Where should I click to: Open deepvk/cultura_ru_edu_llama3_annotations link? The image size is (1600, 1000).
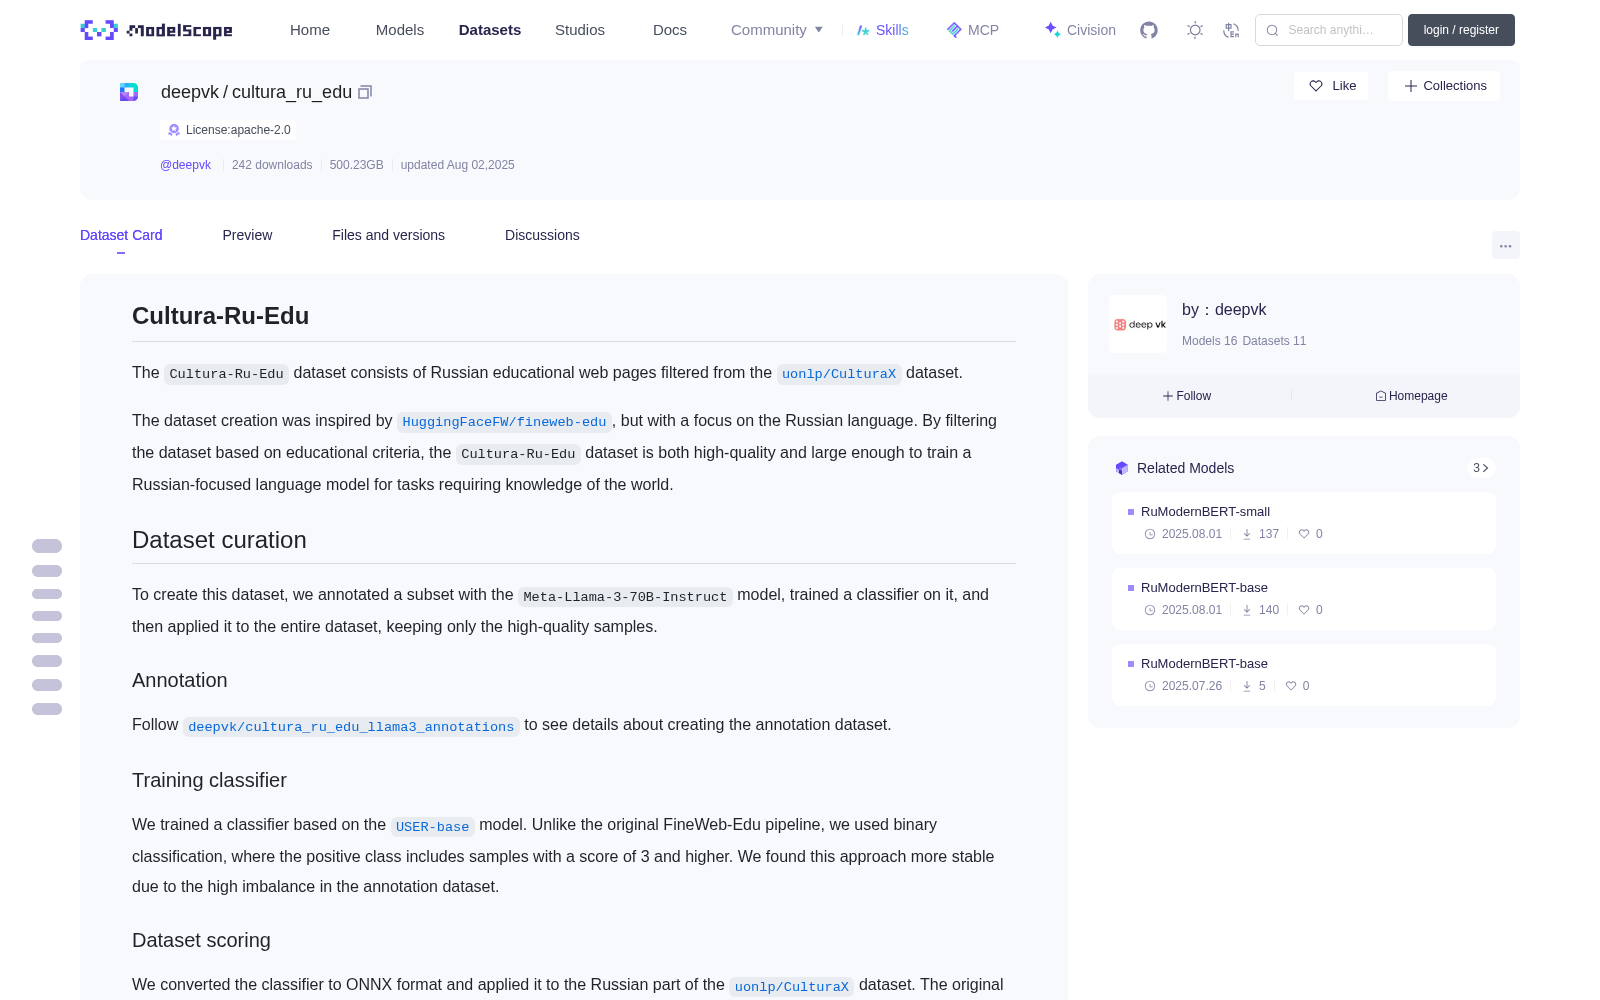(x=351, y=727)
